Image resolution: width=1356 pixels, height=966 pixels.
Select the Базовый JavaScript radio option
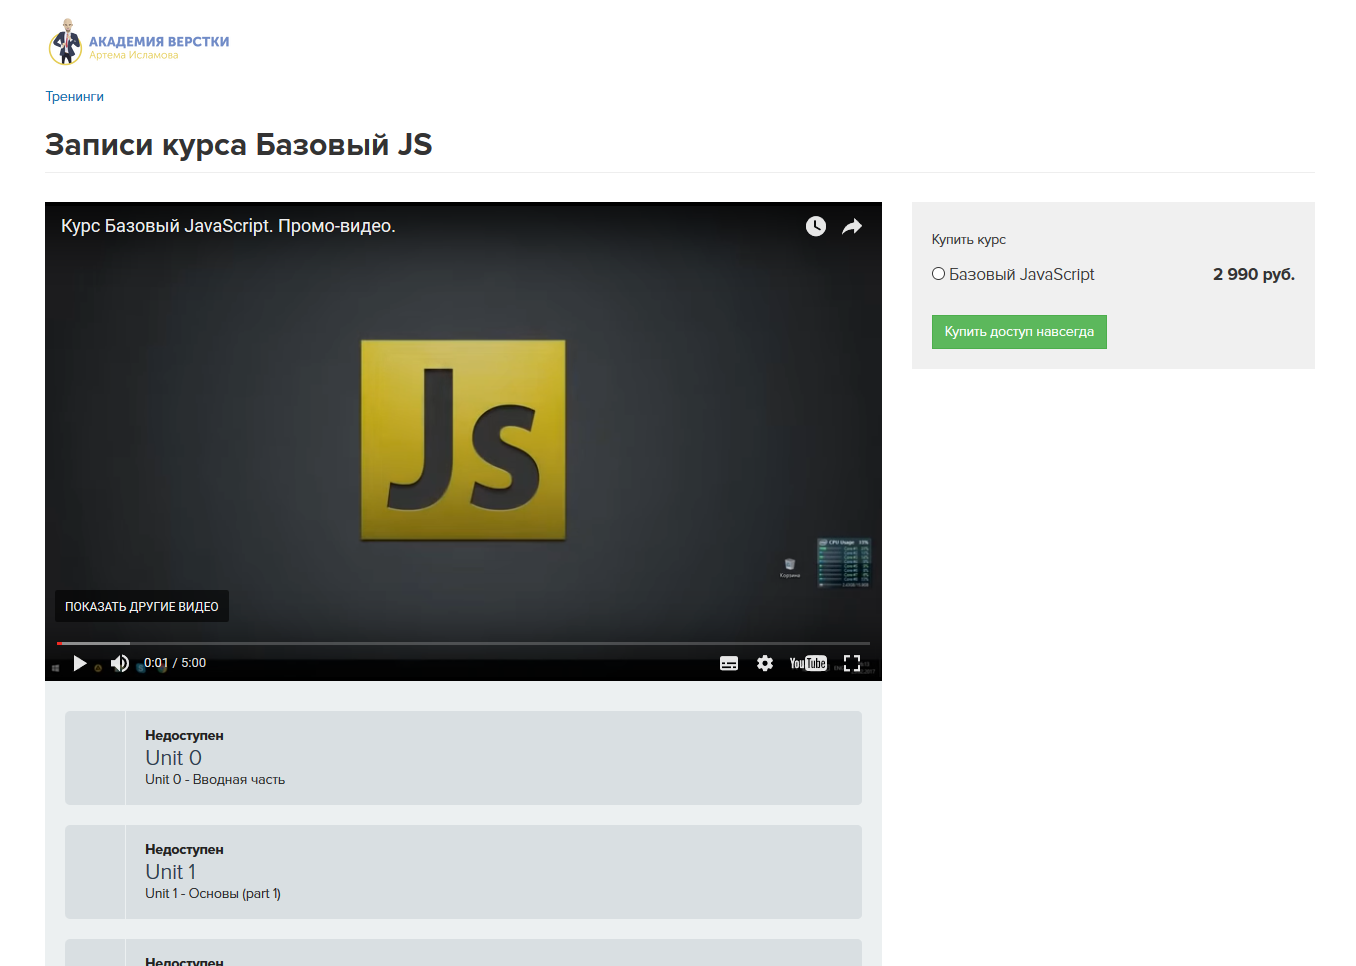938,274
